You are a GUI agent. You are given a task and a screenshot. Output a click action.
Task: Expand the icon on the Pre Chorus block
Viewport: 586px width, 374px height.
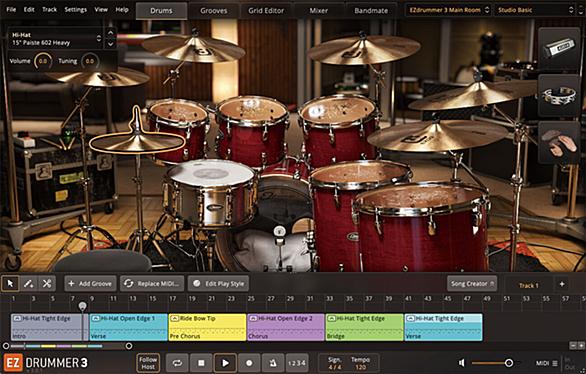click(175, 318)
